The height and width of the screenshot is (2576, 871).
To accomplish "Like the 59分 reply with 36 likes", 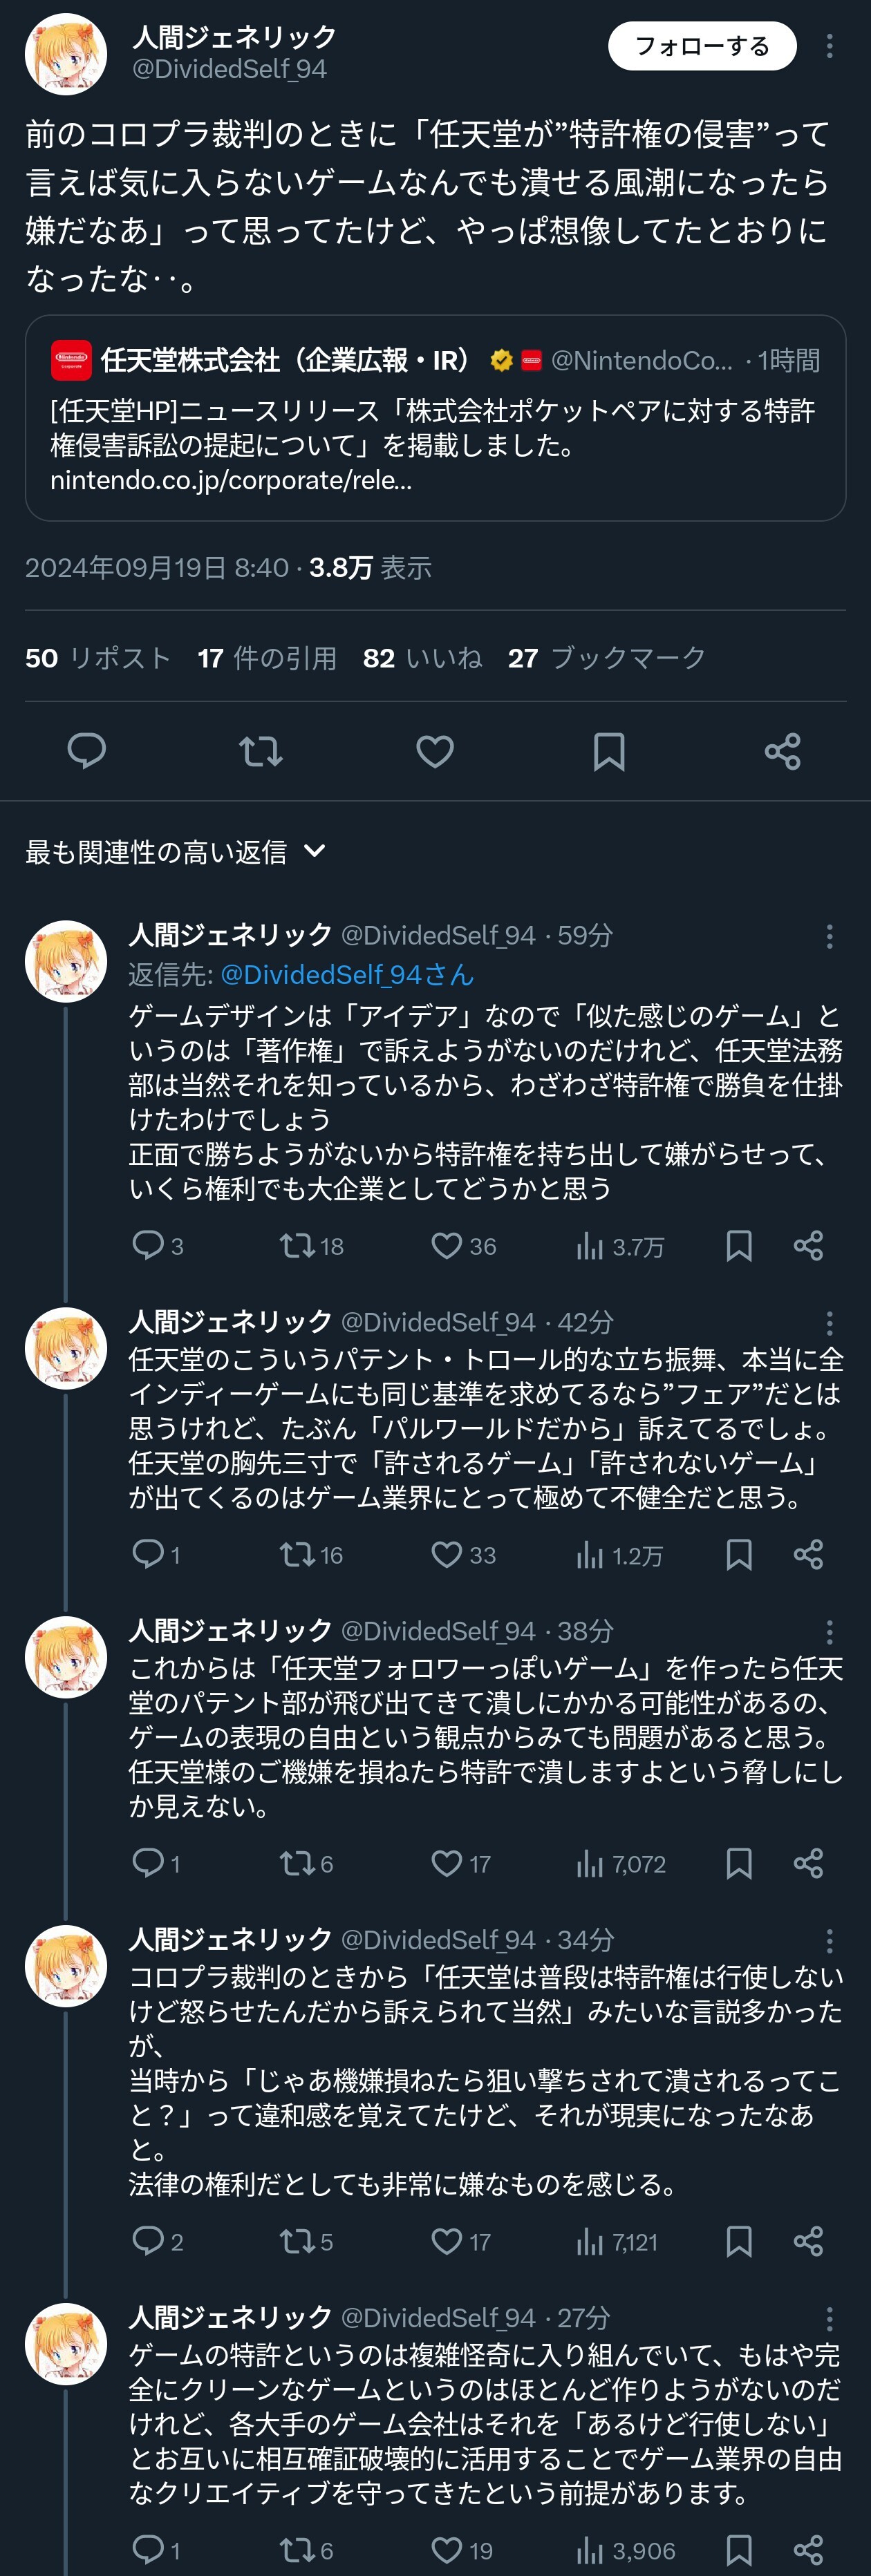I will 447,1245.
